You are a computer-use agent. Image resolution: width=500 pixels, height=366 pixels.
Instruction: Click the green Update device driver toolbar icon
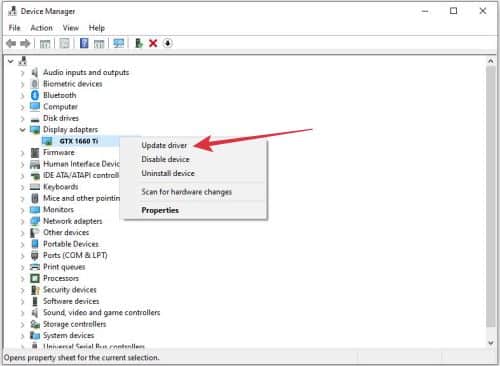[x=139, y=43]
